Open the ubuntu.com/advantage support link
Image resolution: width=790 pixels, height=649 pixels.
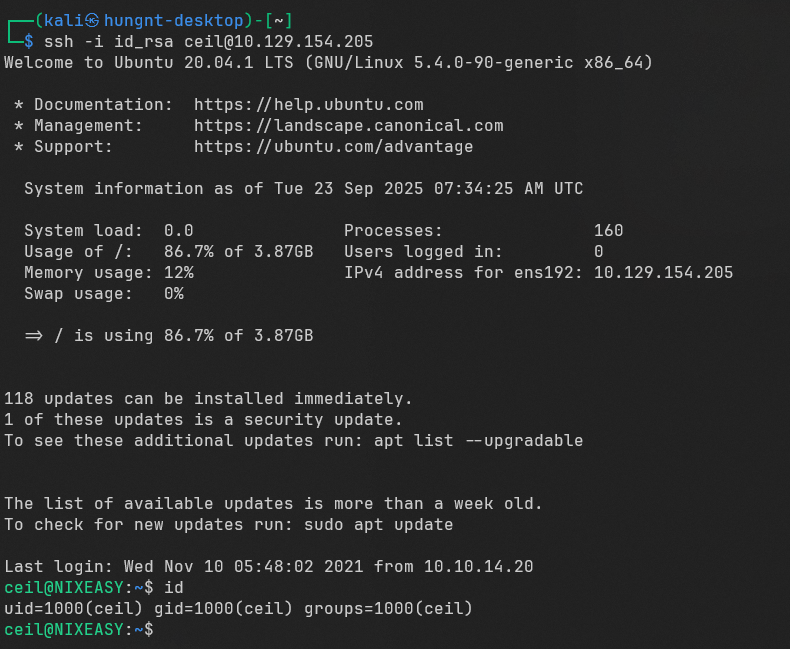333,147
